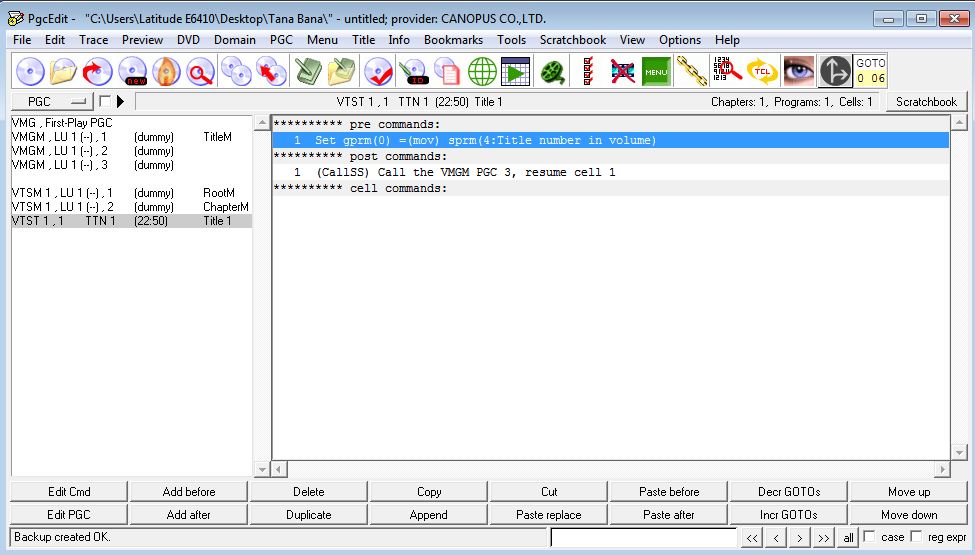
Task: Click the PGC list's scroll down arrow
Action: pos(262,469)
